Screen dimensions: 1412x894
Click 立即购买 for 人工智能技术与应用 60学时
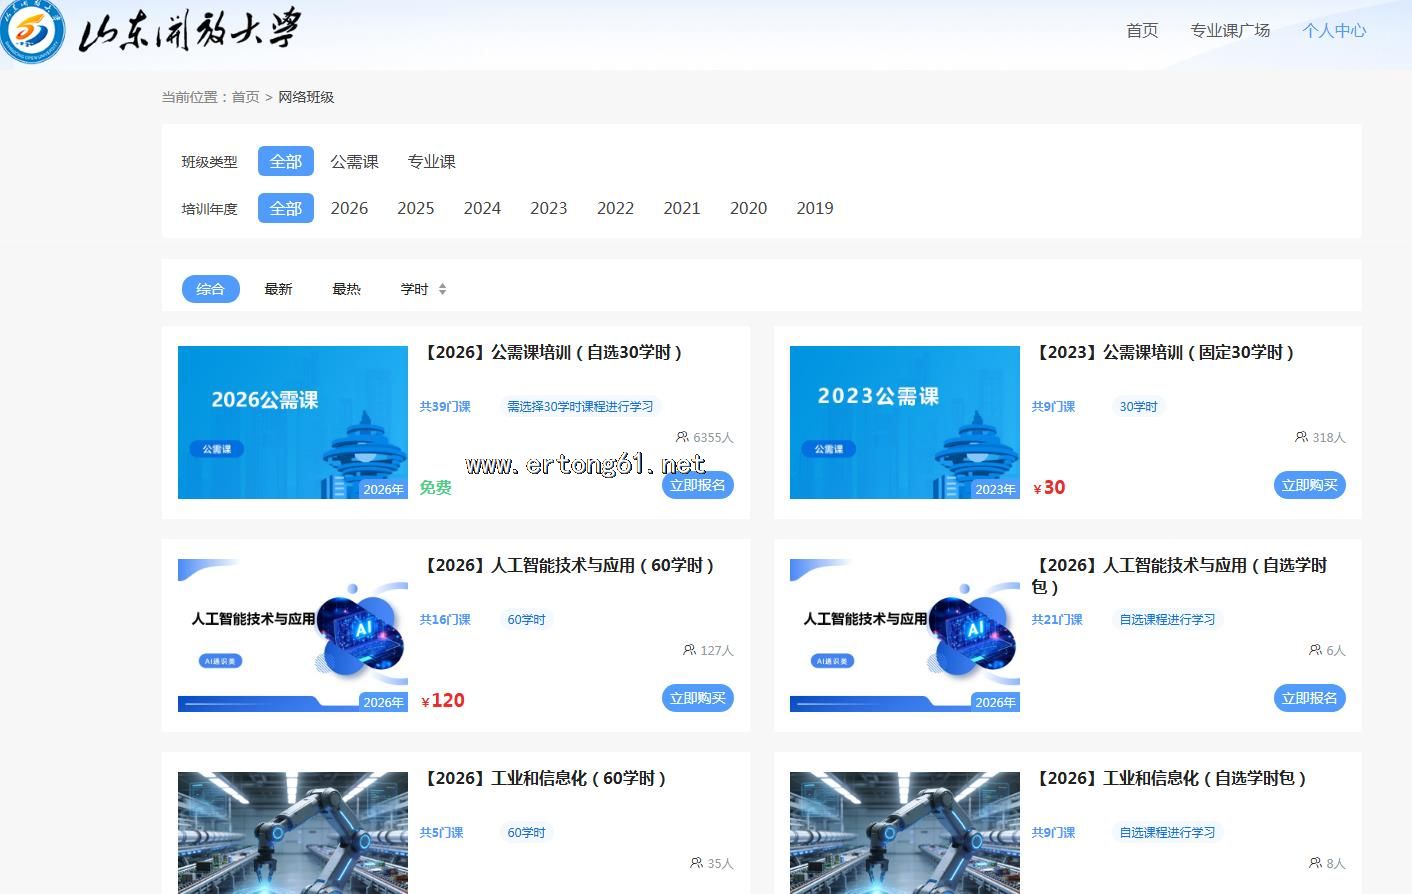coord(697,698)
